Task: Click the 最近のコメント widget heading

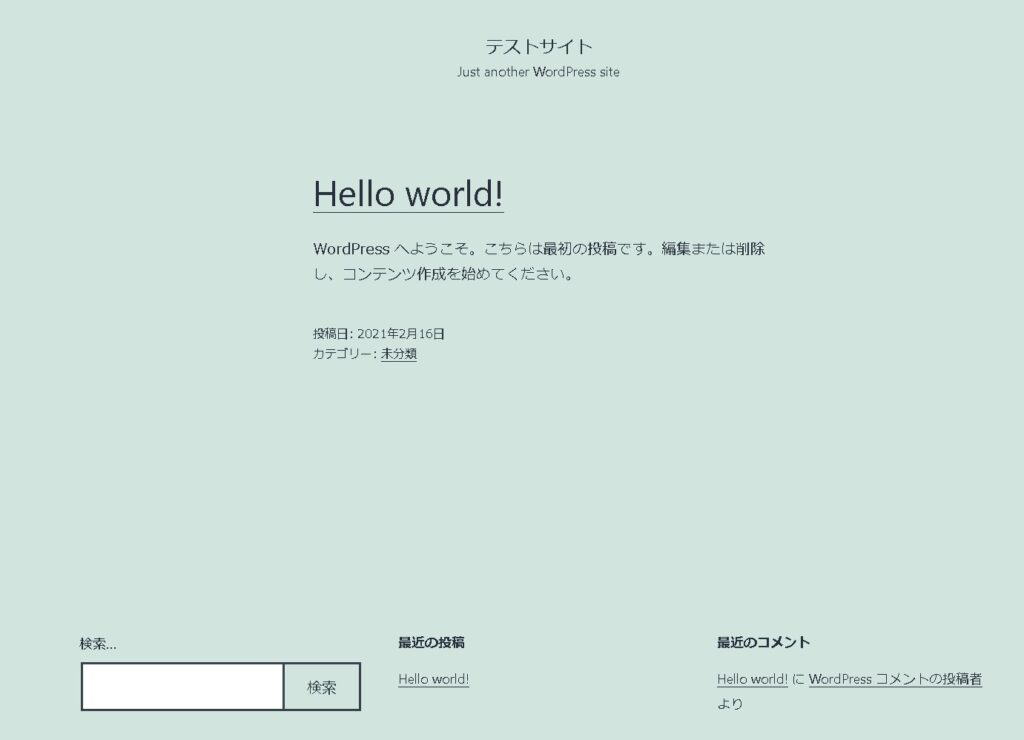Action: click(x=763, y=642)
